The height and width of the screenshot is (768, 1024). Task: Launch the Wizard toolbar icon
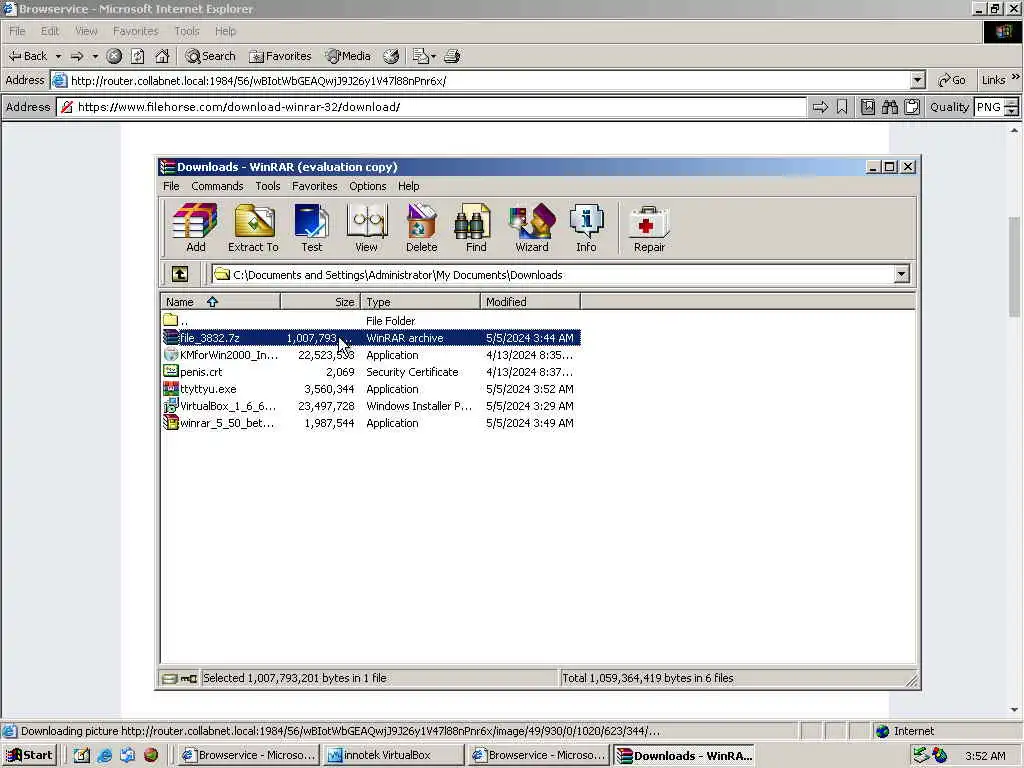click(532, 228)
